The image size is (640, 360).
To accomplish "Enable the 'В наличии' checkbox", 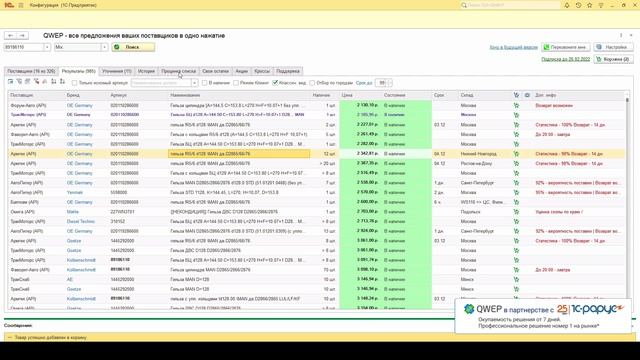I will (x=204, y=83).
